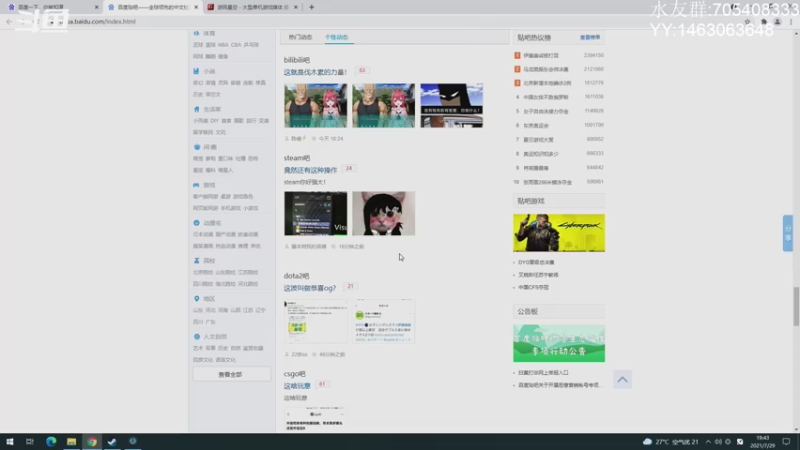The image size is (800, 450).
Task: Click the NBA link under 体育
Action: pos(223,45)
